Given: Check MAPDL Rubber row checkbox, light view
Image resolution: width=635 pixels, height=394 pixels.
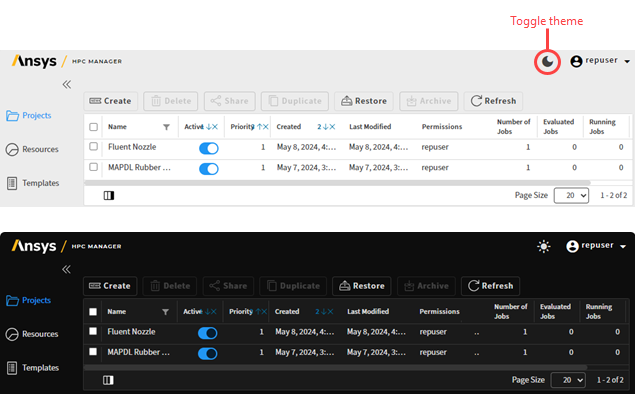Looking at the screenshot, I should click(94, 167).
